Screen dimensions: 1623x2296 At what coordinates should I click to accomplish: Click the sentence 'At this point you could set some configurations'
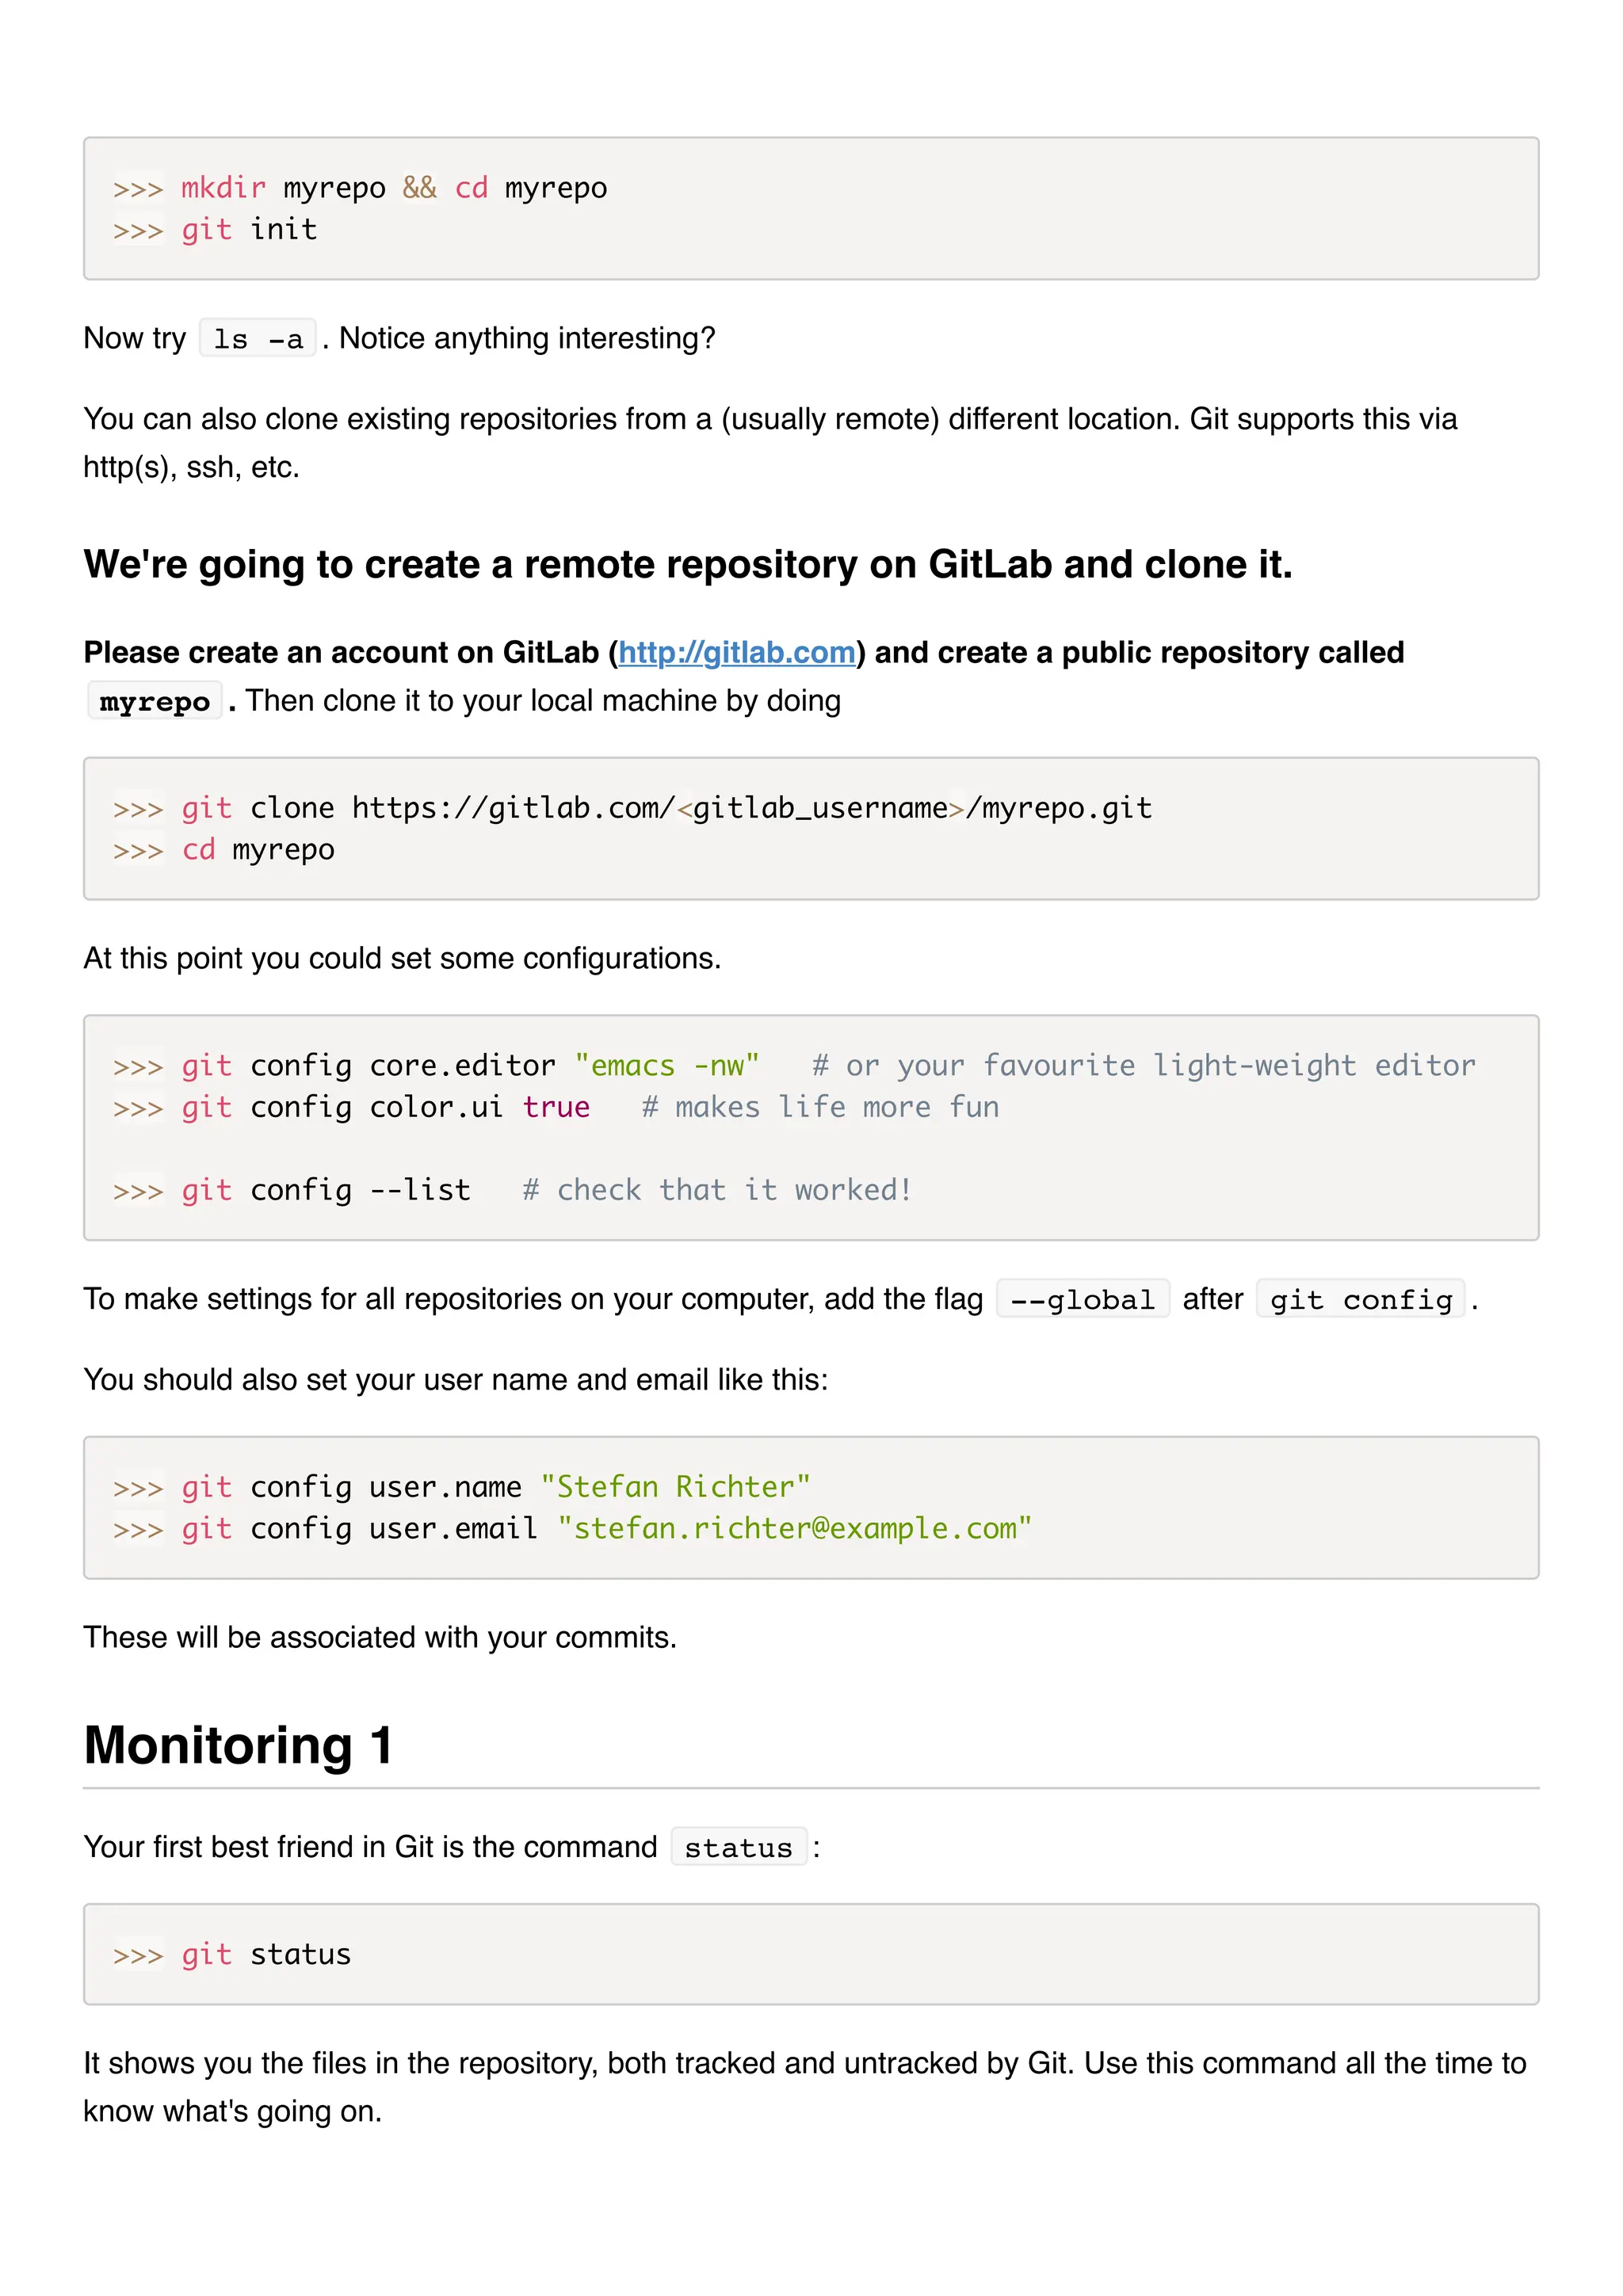click(402, 959)
